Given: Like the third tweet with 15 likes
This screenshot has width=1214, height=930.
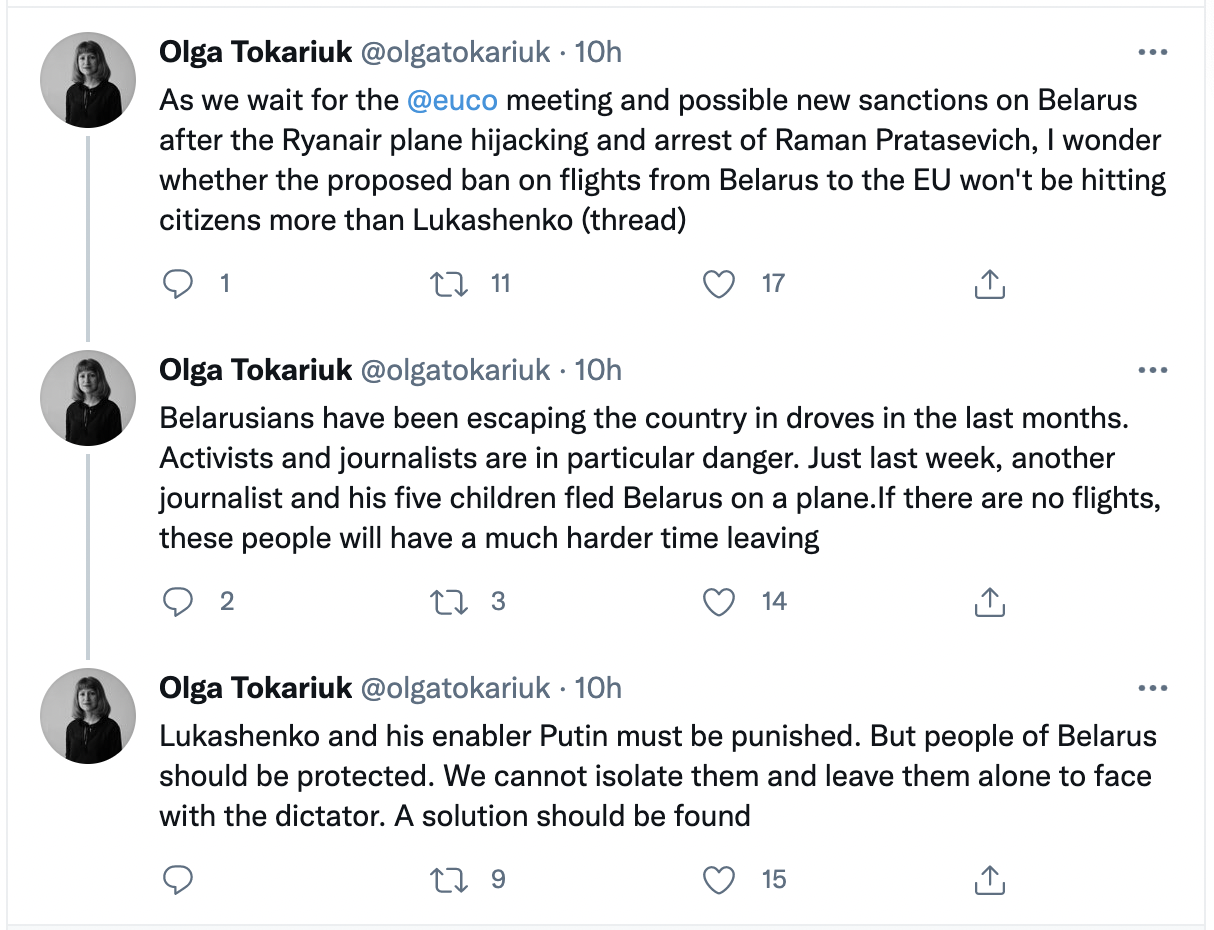Looking at the screenshot, I should [718, 880].
